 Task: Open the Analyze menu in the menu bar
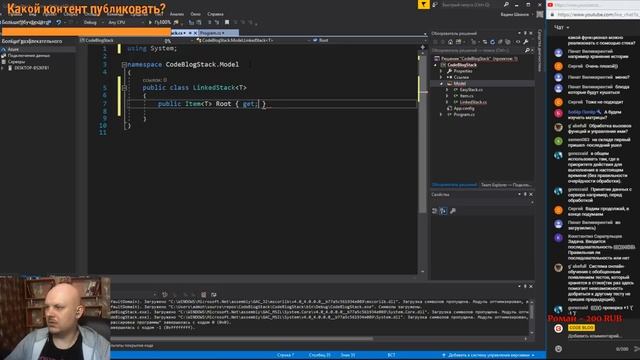click(176, 14)
